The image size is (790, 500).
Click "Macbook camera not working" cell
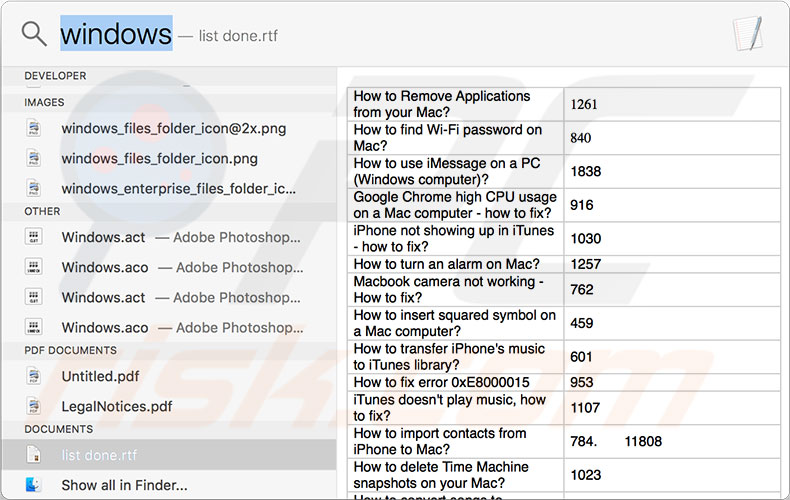point(455,290)
